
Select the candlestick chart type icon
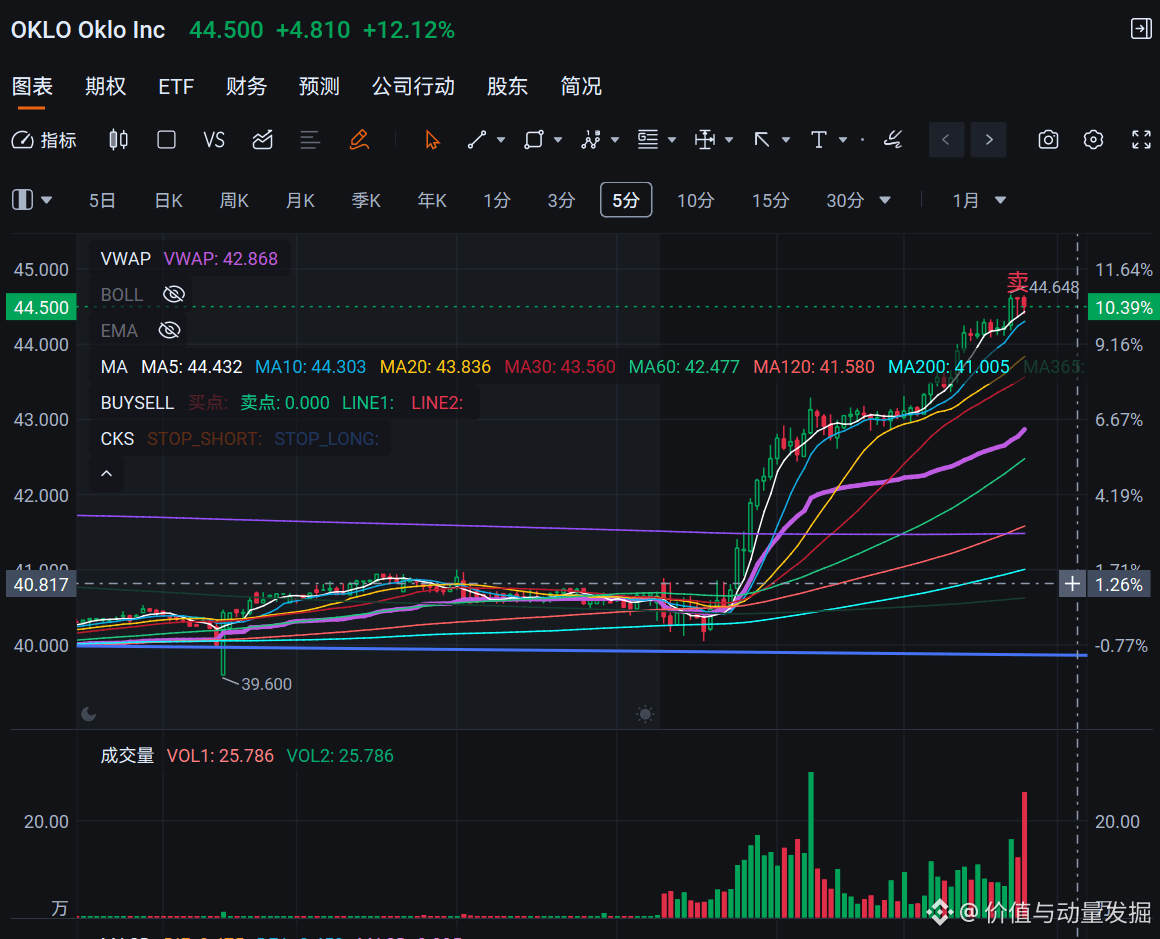coord(118,140)
